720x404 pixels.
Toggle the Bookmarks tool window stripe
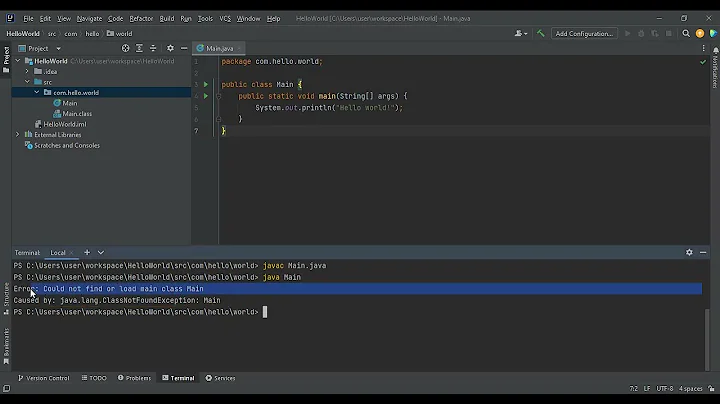coord(6,346)
